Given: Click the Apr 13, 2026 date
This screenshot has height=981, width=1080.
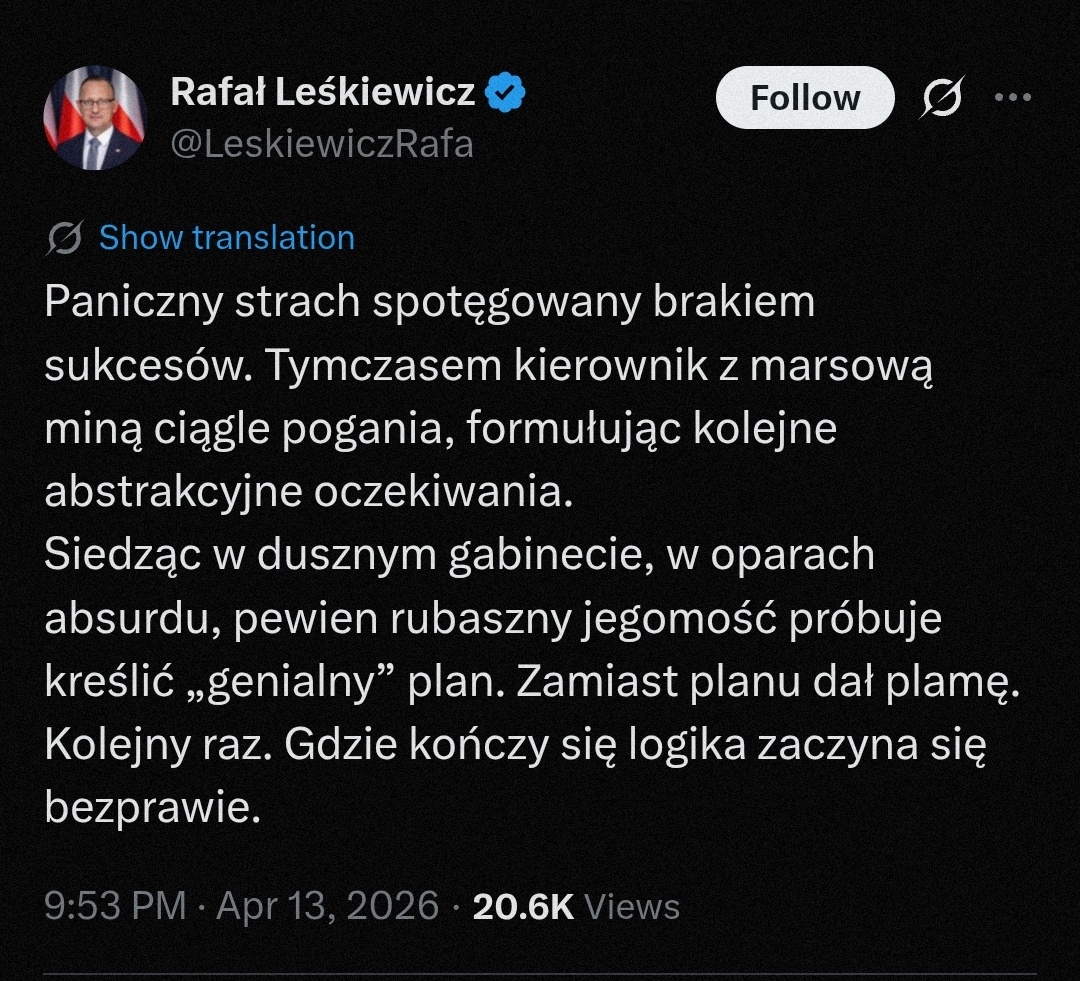Looking at the screenshot, I should tap(328, 906).
